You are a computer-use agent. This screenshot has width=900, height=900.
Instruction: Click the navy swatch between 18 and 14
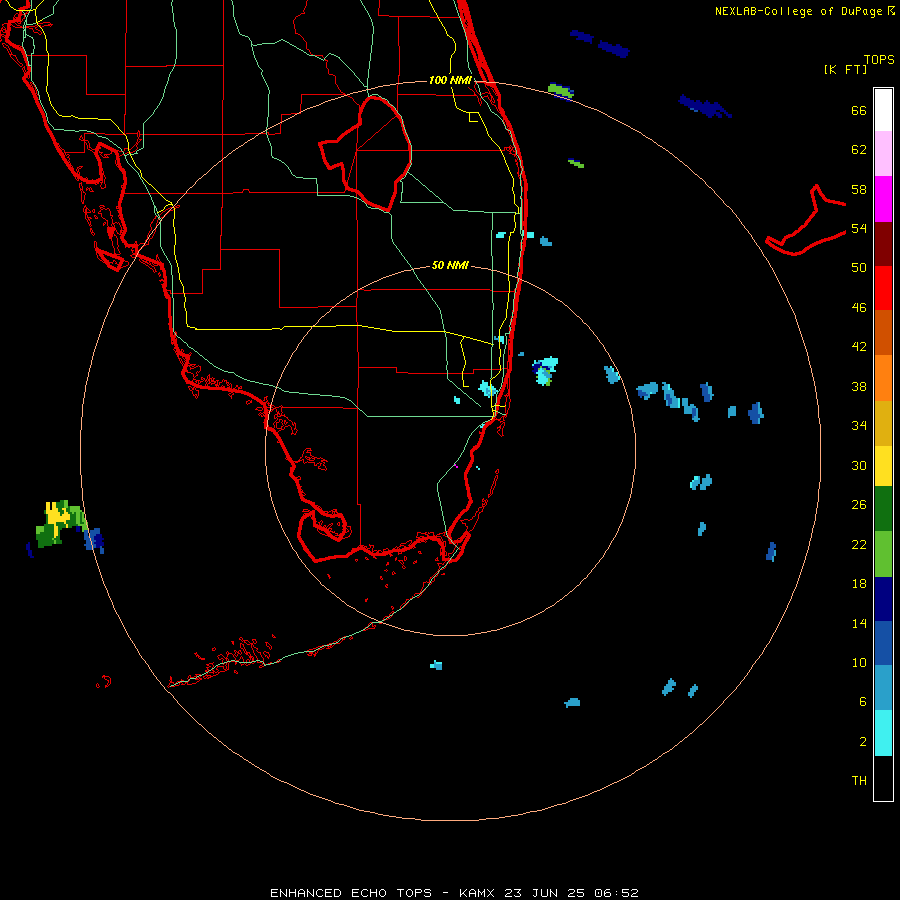pyautogui.click(x=883, y=599)
